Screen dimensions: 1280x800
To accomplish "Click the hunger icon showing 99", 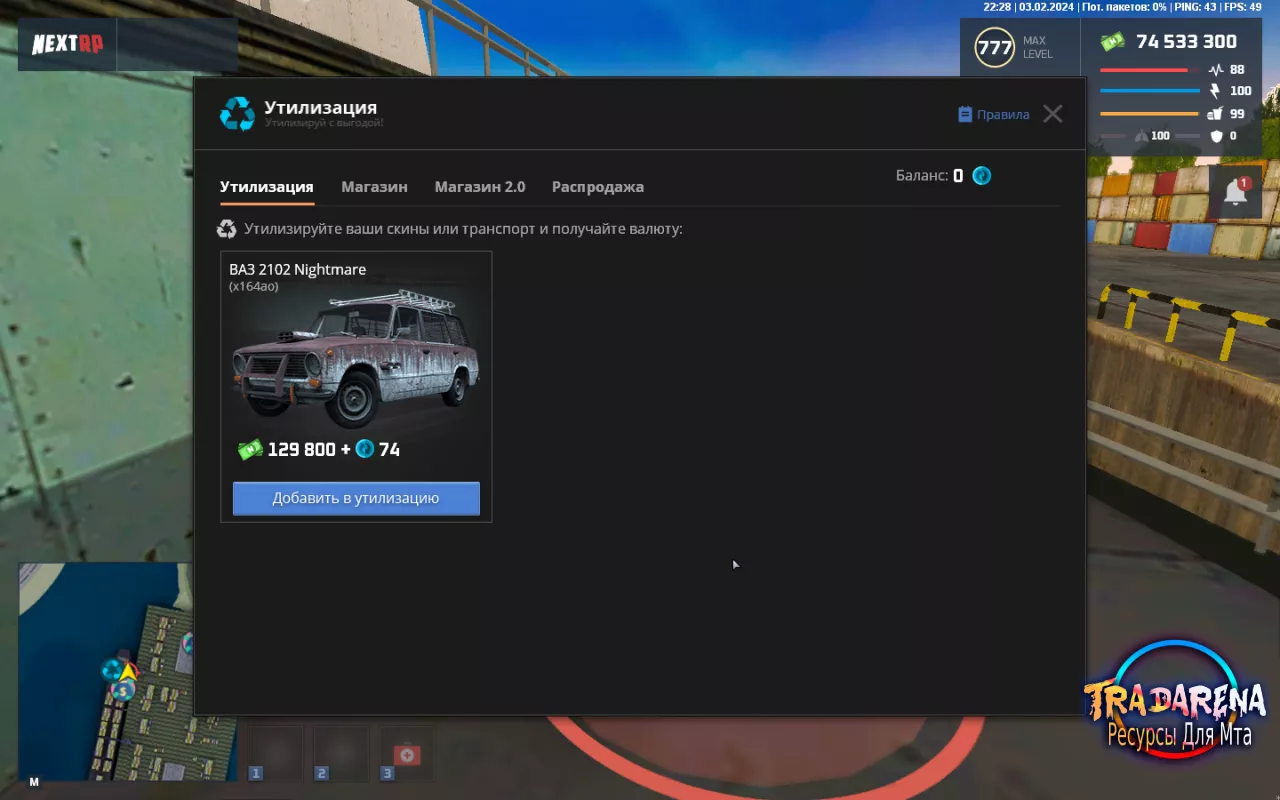I will [x=1216, y=114].
